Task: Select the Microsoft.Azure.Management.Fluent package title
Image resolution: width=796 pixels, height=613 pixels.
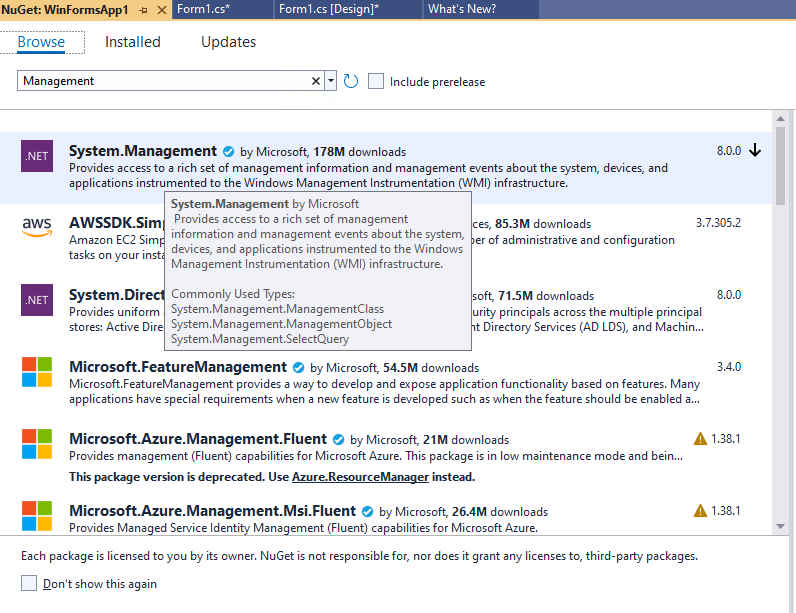Action: 198,439
